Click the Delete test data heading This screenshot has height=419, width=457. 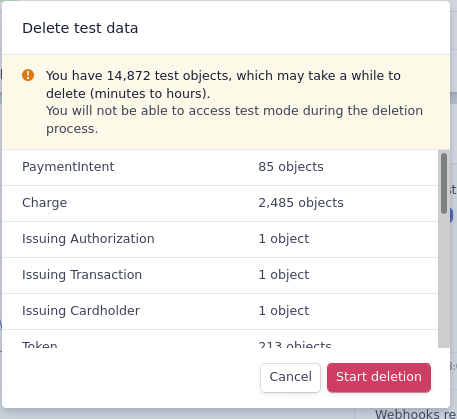click(80, 28)
